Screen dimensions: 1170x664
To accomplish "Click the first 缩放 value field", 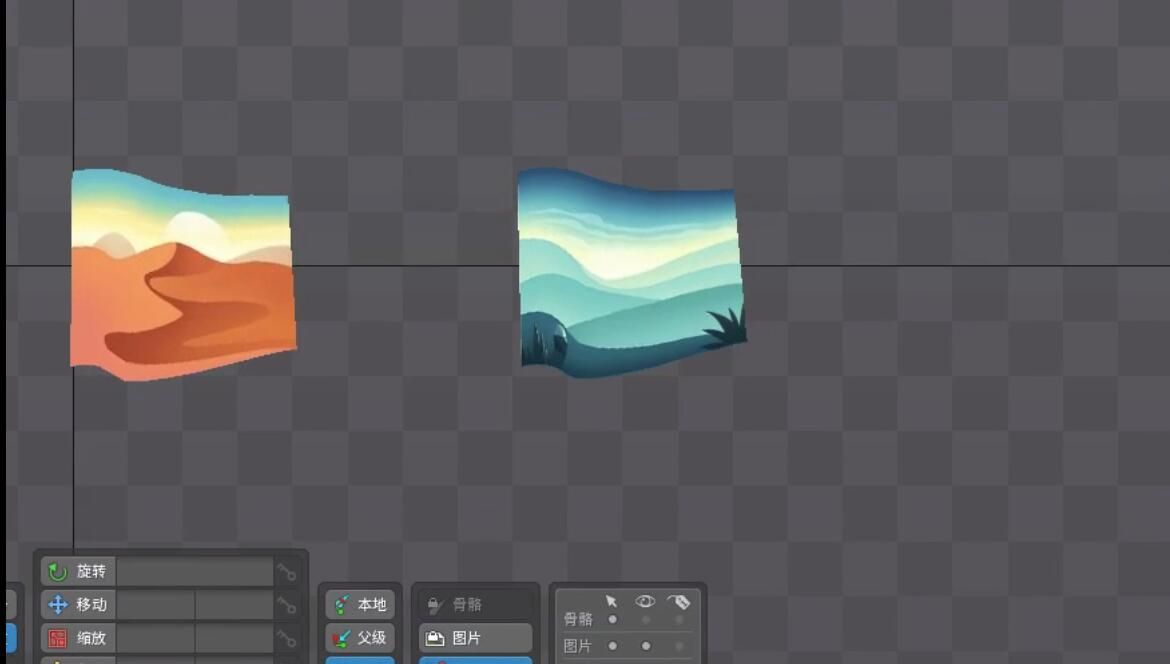I will 155,639.
